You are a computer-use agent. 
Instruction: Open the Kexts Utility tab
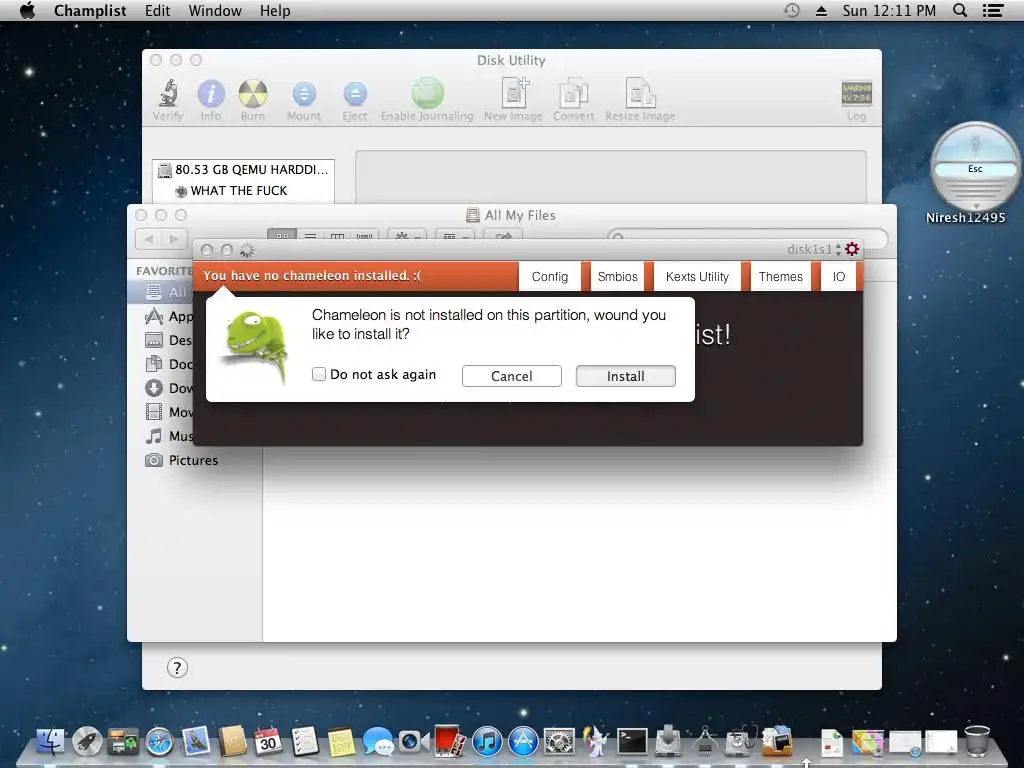(x=697, y=277)
